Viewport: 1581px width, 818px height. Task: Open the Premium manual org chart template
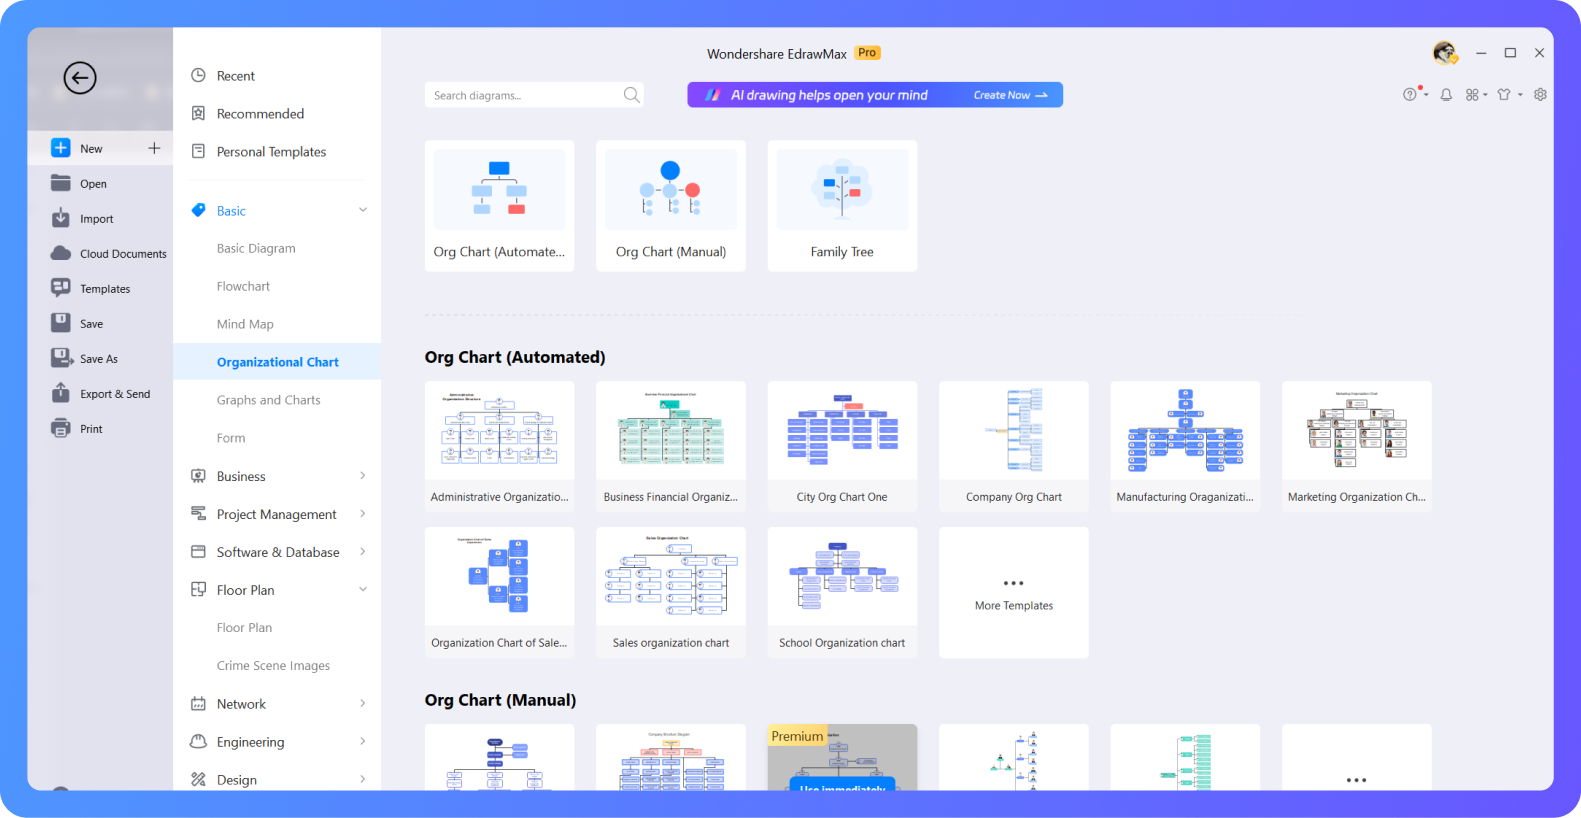tap(842, 757)
